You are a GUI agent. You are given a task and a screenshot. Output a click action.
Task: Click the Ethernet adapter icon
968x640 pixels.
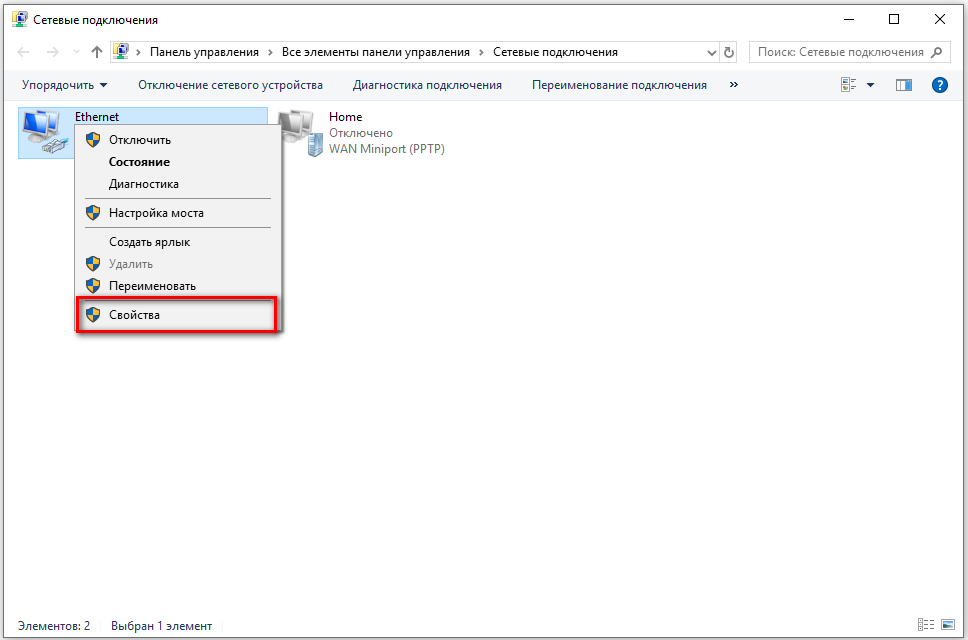41,132
